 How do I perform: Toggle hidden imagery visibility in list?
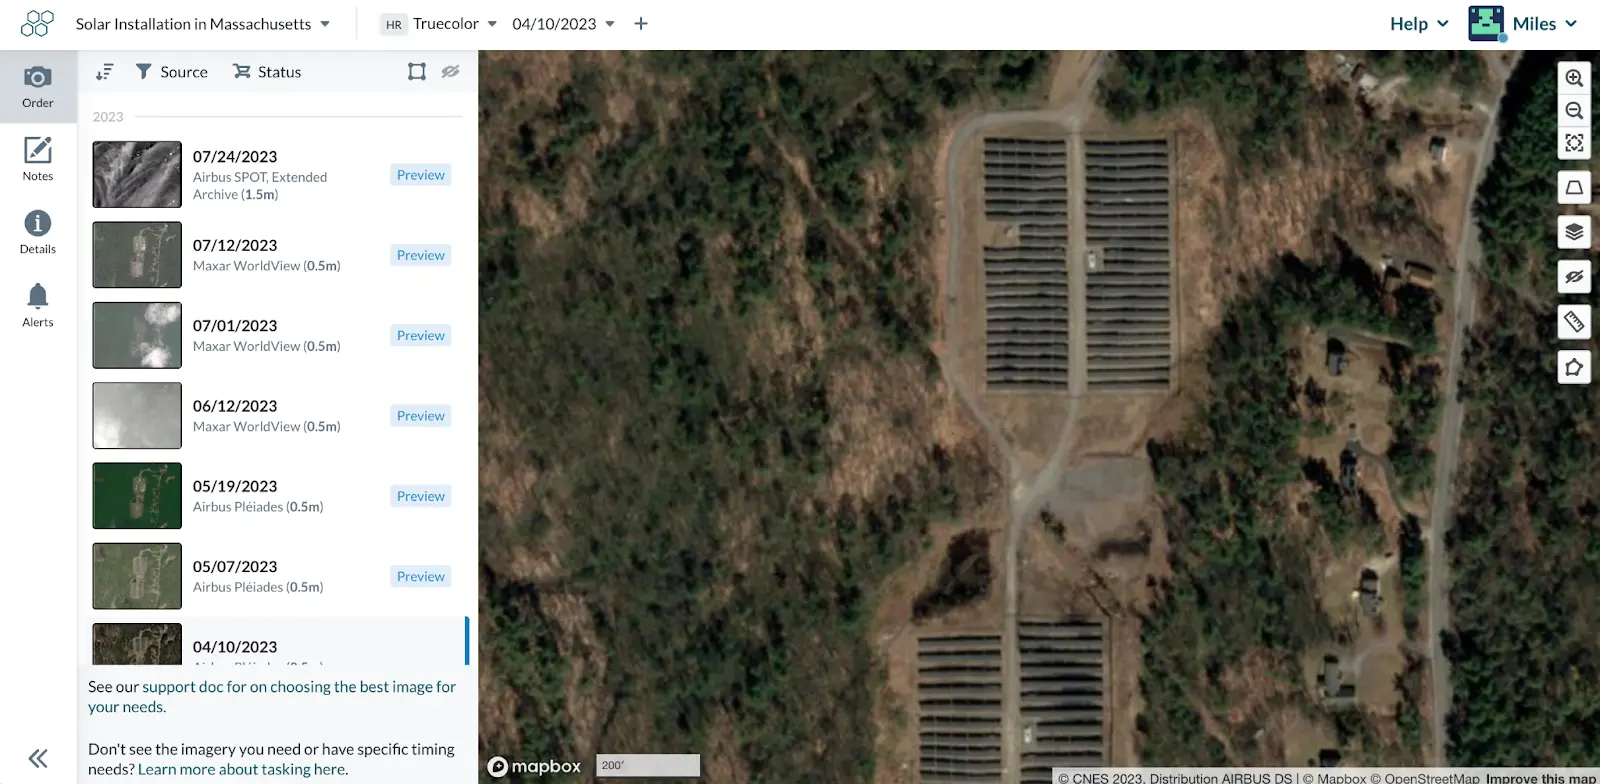pyautogui.click(x=451, y=72)
